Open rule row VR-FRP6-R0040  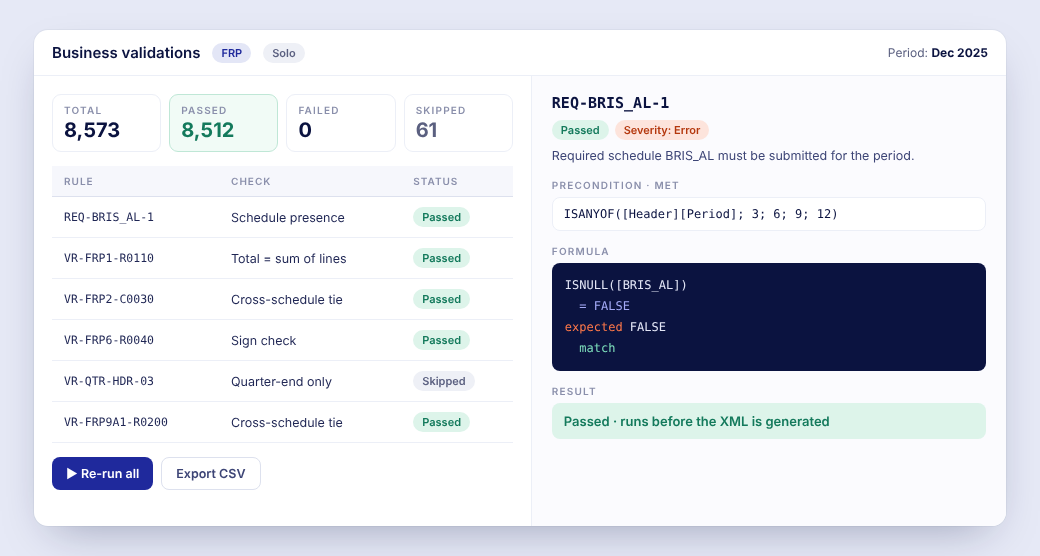pyautogui.click(x=283, y=340)
